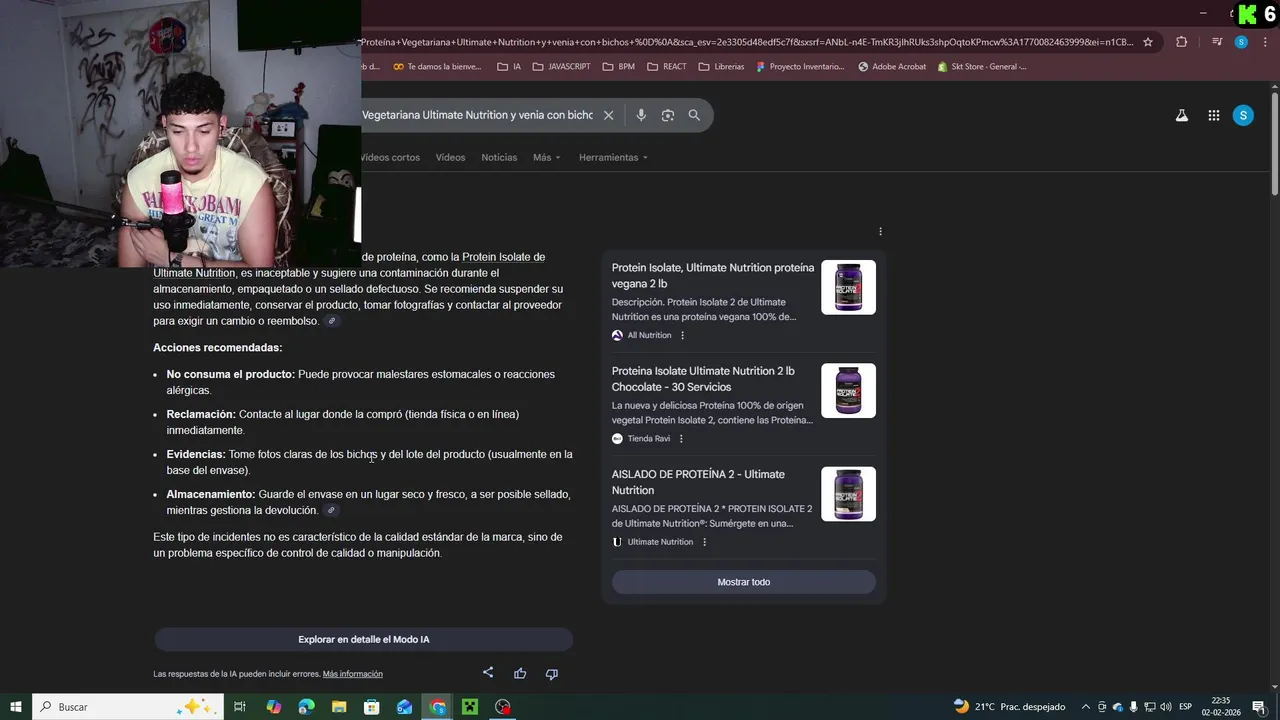Image resolution: width=1280 pixels, height=720 pixels.
Task: Open 'Skt Store - General' bookmark
Action: pyautogui.click(x=982, y=67)
